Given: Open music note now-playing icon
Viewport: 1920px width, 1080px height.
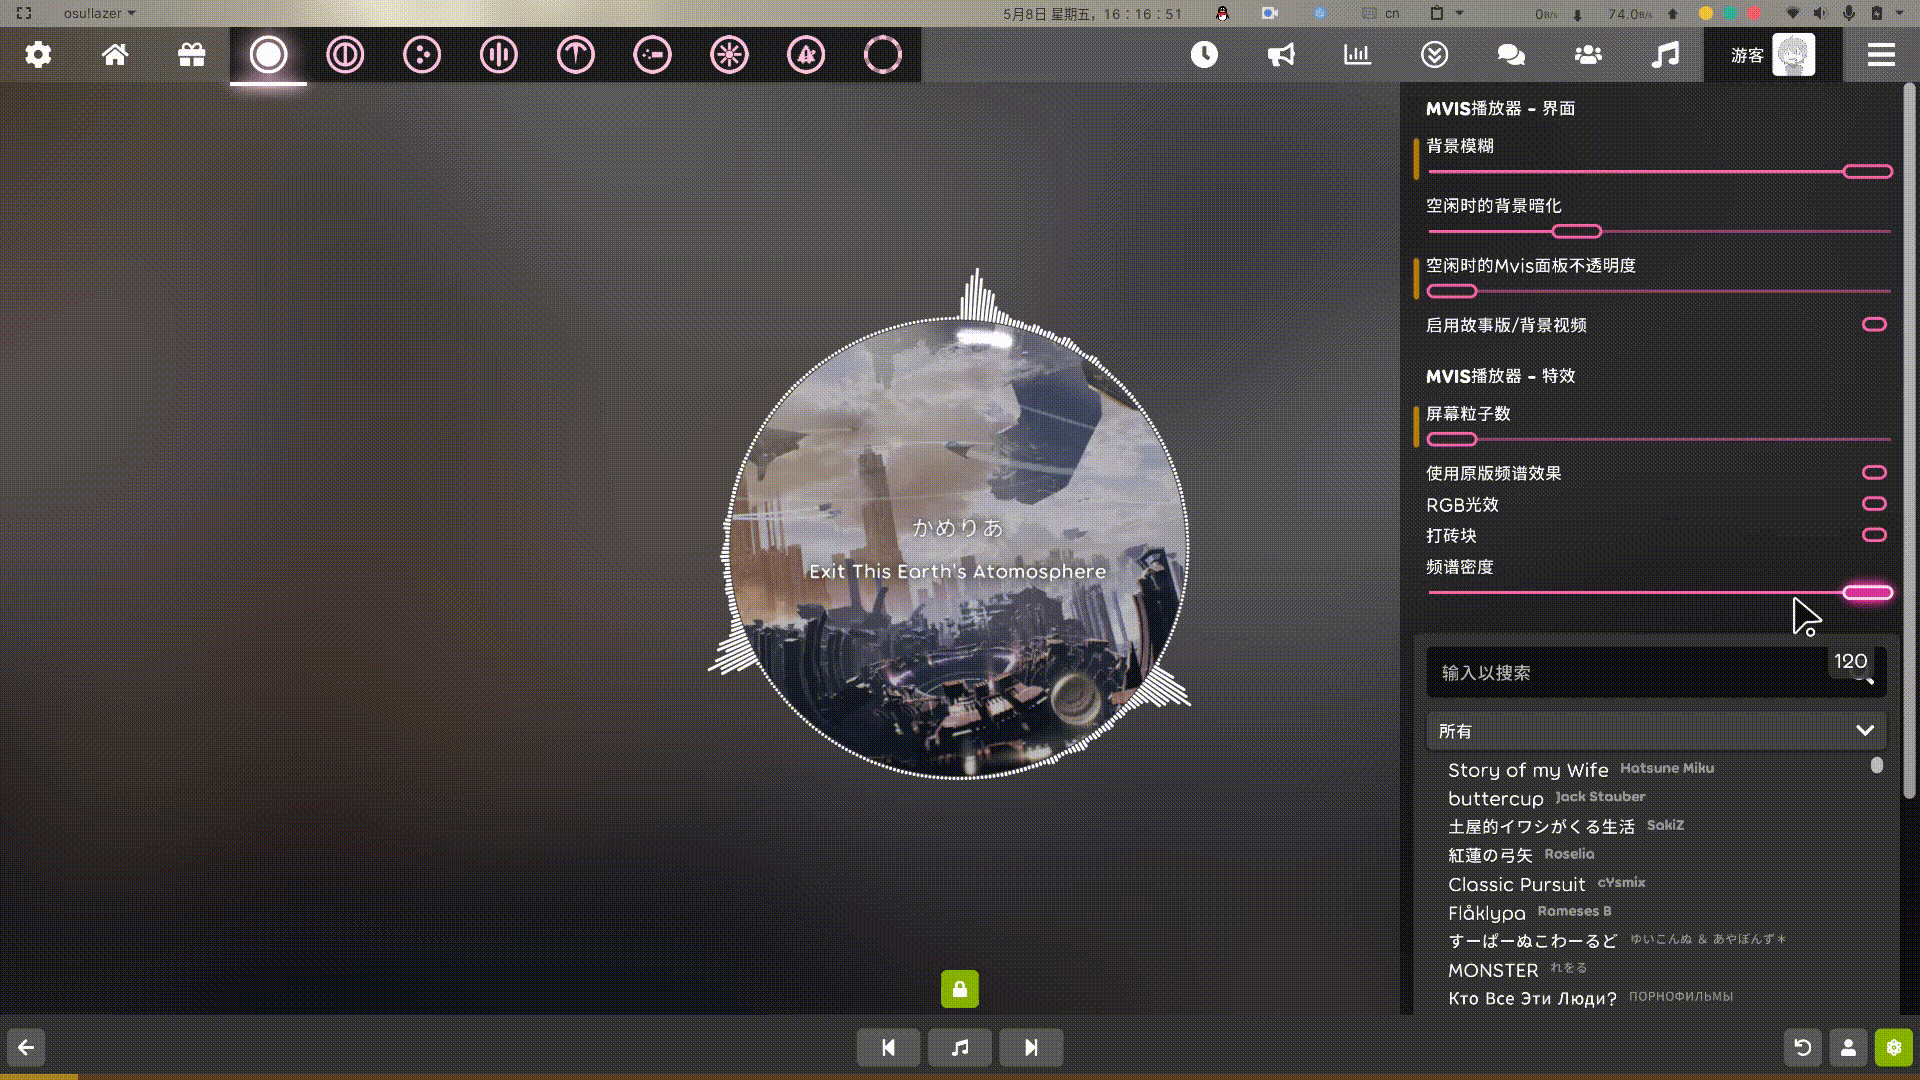Looking at the screenshot, I should click(1665, 54).
